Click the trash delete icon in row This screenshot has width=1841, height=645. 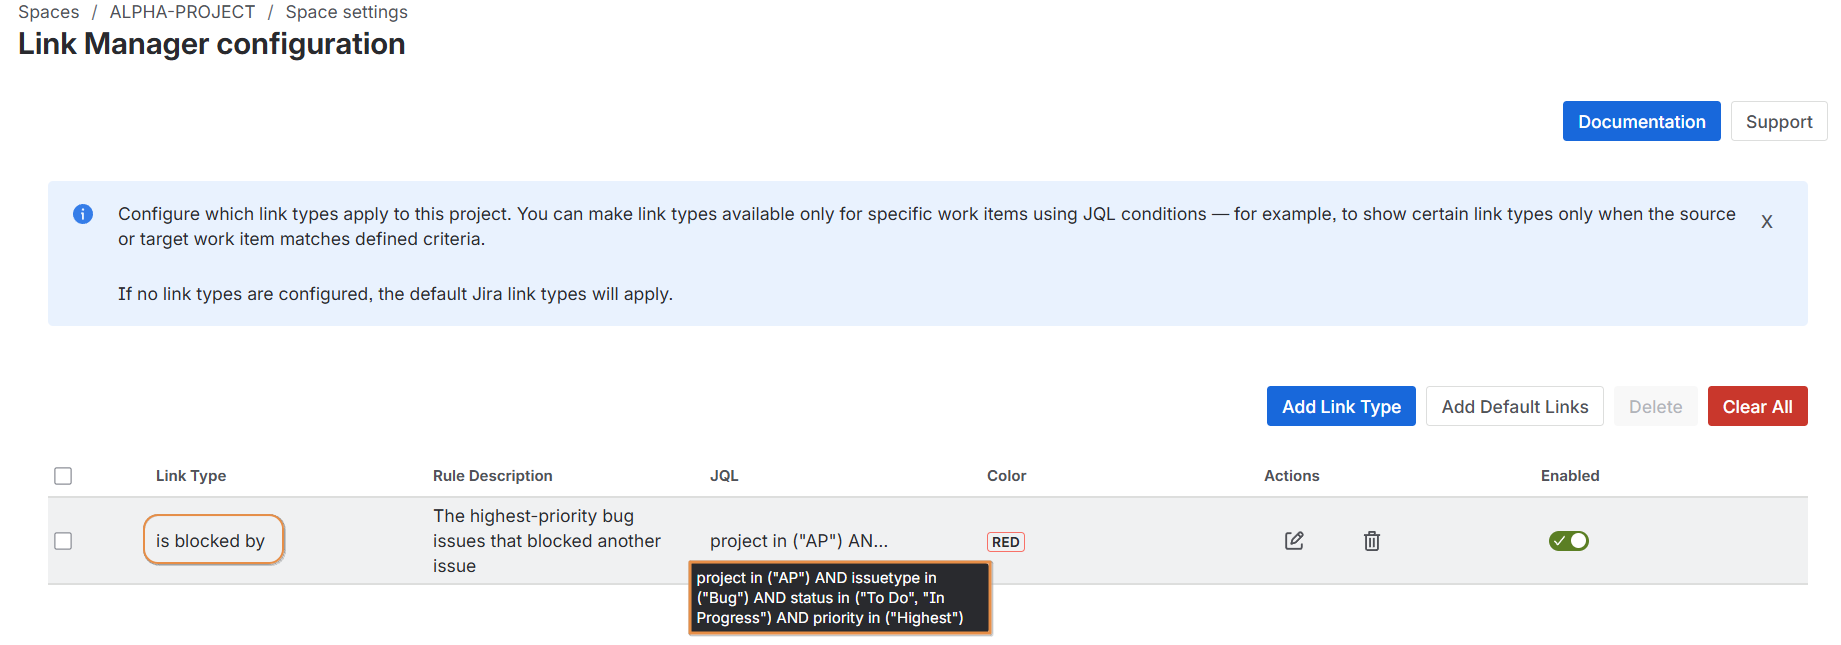click(x=1372, y=541)
